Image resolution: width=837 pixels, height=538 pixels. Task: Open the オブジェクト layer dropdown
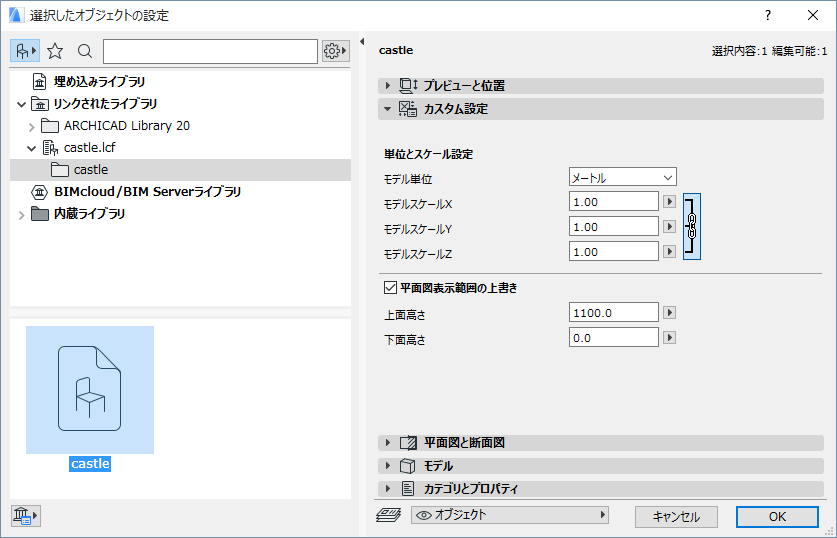pyautogui.click(x=510, y=515)
